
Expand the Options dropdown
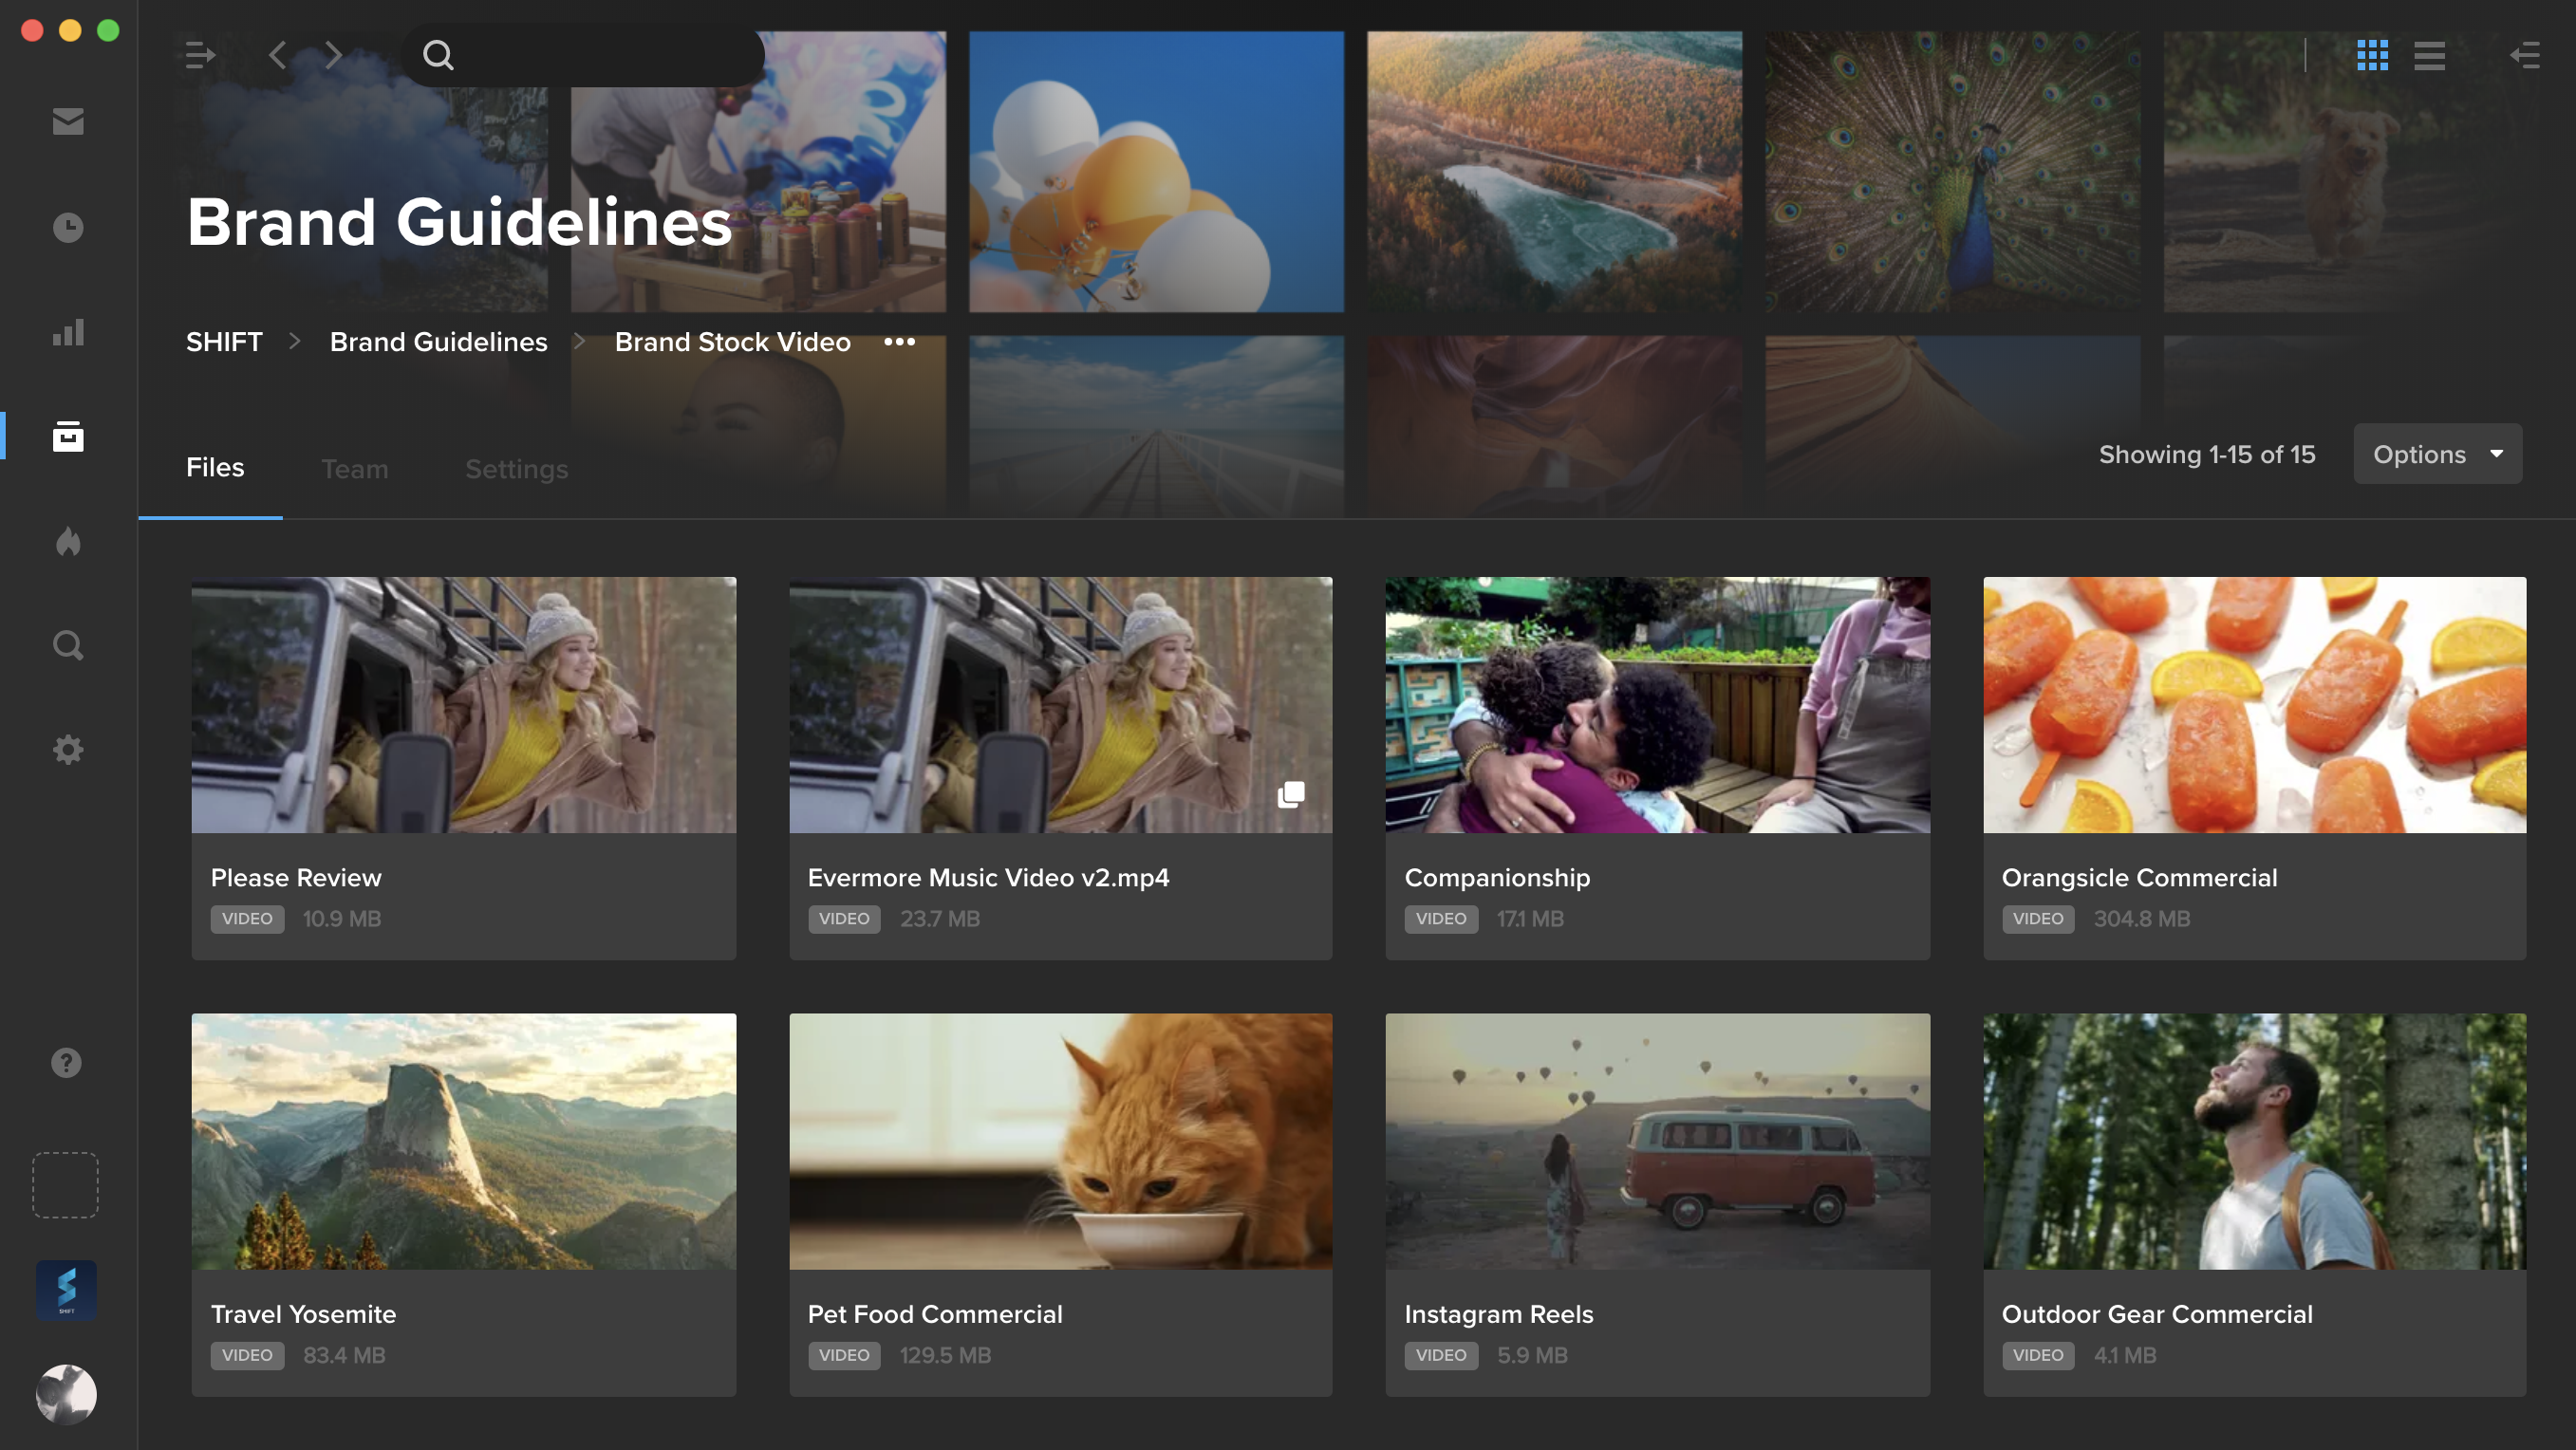pyautogui.click(x=2437, y=454)
